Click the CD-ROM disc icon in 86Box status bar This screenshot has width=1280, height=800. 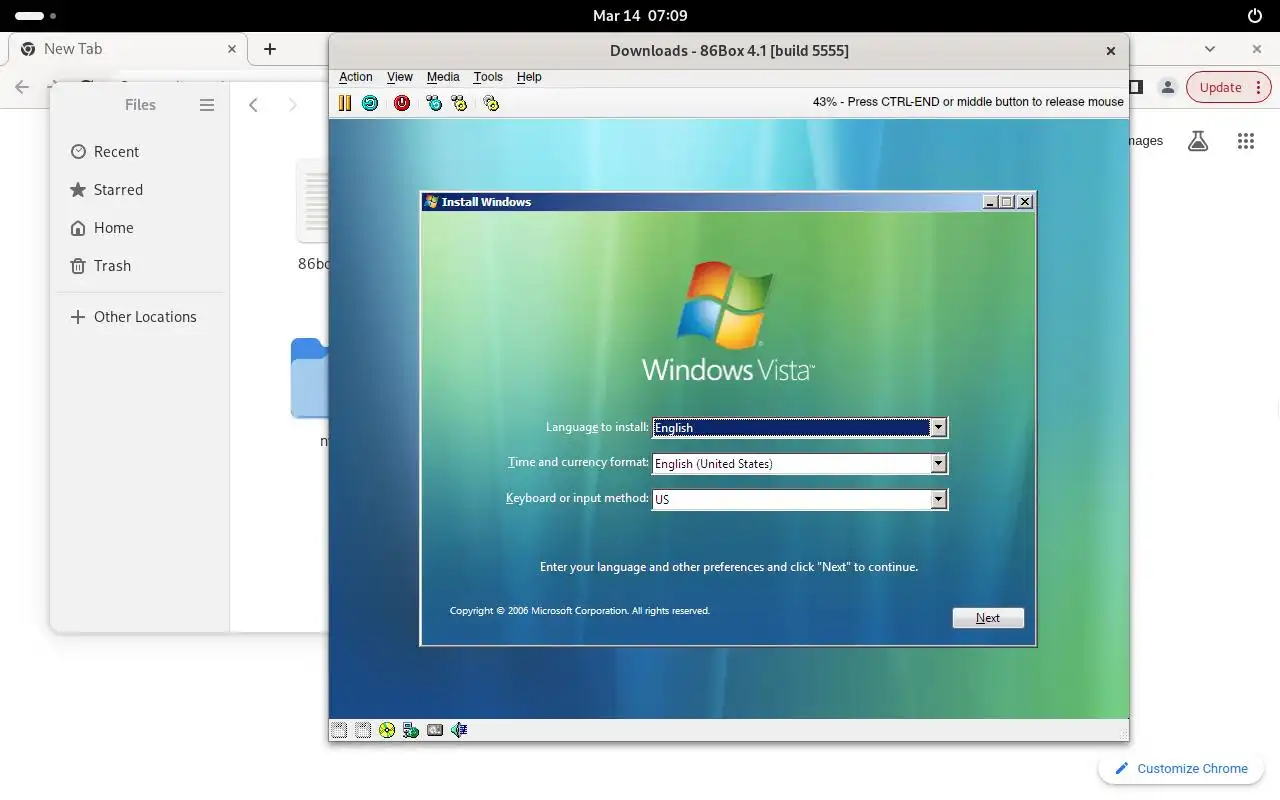coord(387,730)
